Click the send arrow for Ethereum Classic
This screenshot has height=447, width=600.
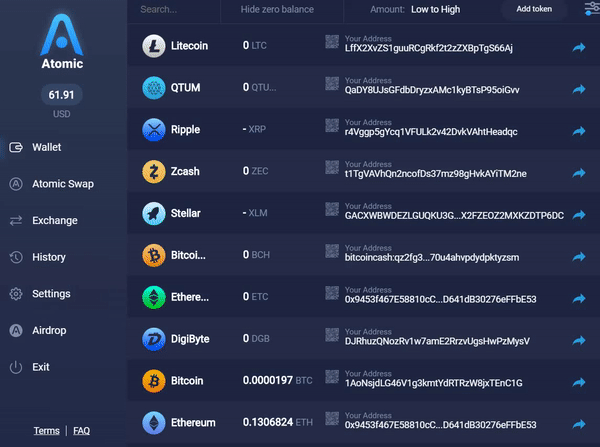click(x=579, y=299)
